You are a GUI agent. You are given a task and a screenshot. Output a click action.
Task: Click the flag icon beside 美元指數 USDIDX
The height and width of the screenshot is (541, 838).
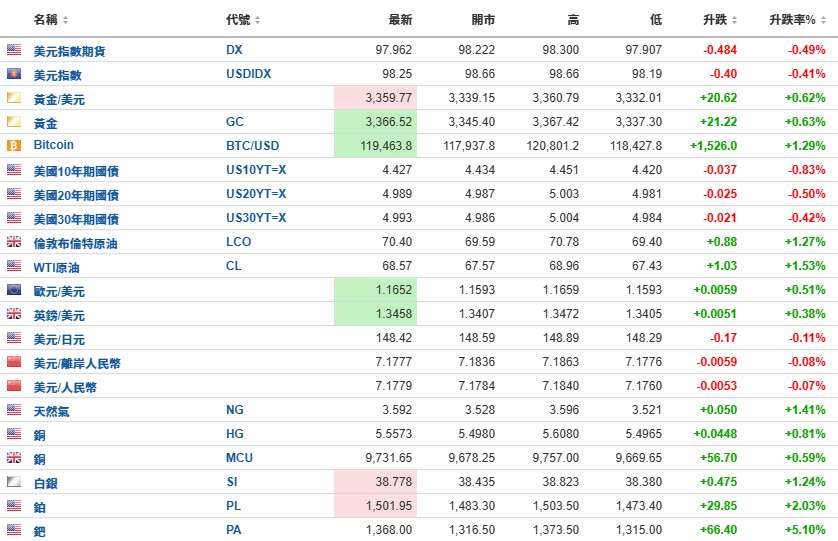point(14,74)
